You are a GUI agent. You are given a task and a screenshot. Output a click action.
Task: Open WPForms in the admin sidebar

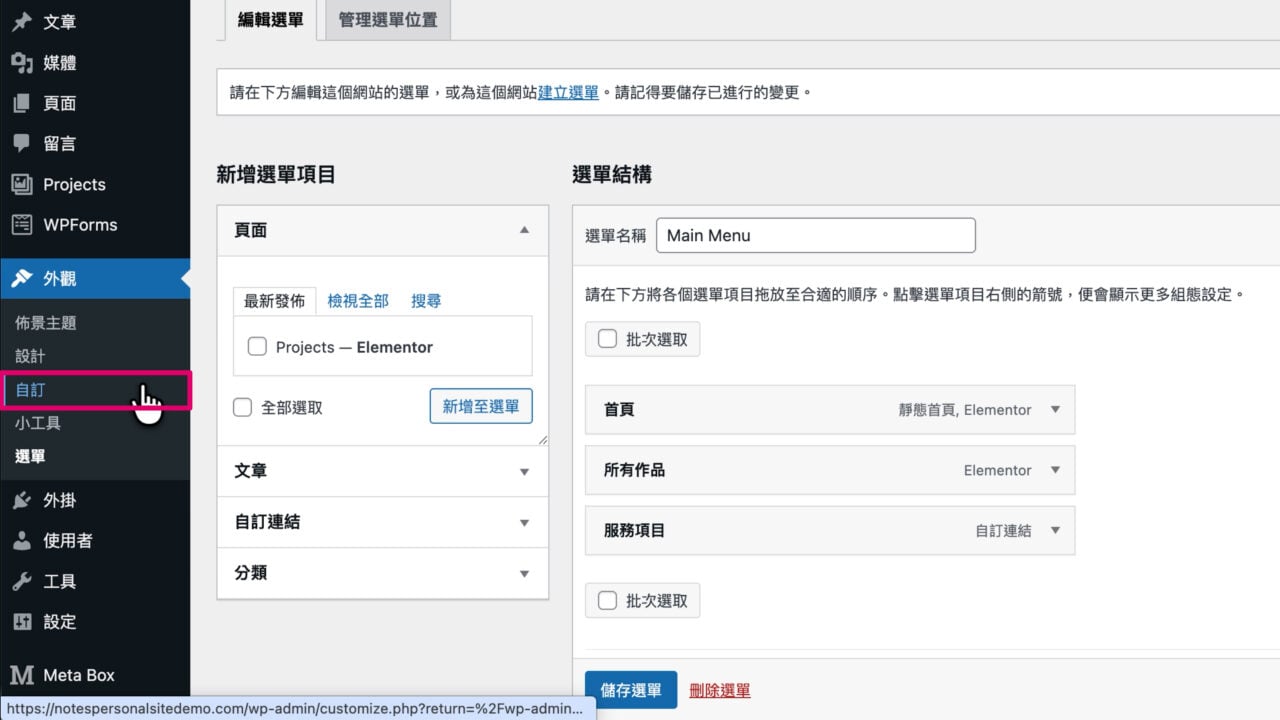coord(95,225)
